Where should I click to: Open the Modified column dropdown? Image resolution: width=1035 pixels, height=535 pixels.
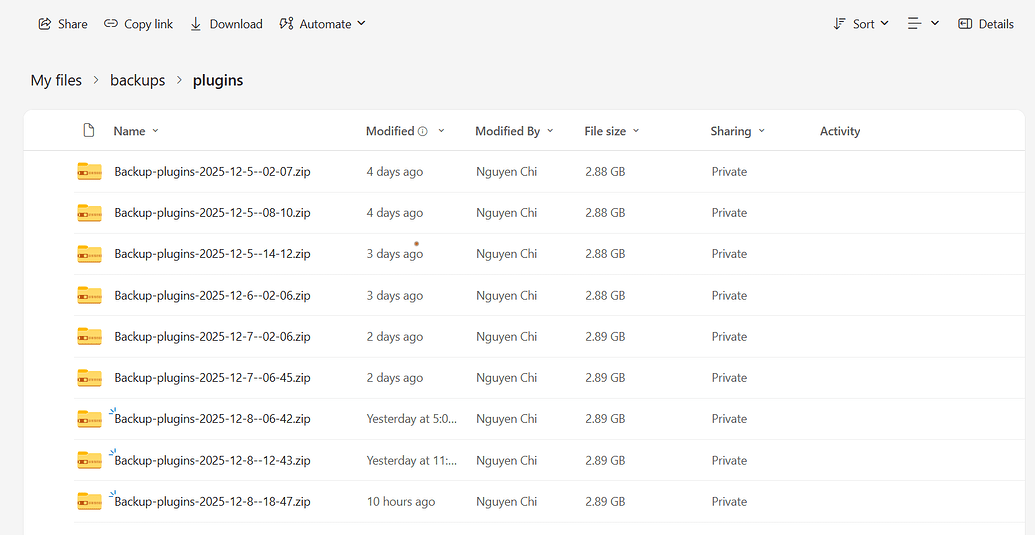[x=442, y=131]
